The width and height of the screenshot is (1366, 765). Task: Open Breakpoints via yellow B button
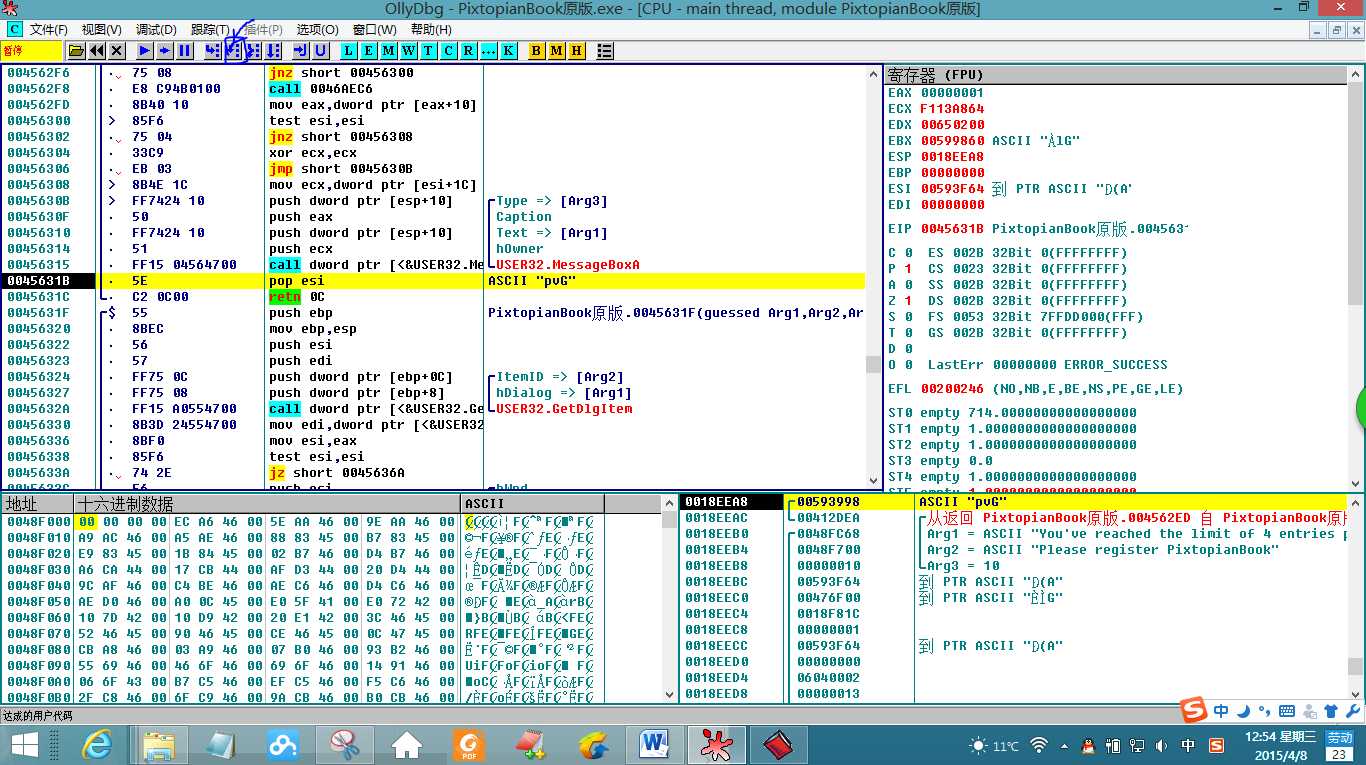(536, 50)
